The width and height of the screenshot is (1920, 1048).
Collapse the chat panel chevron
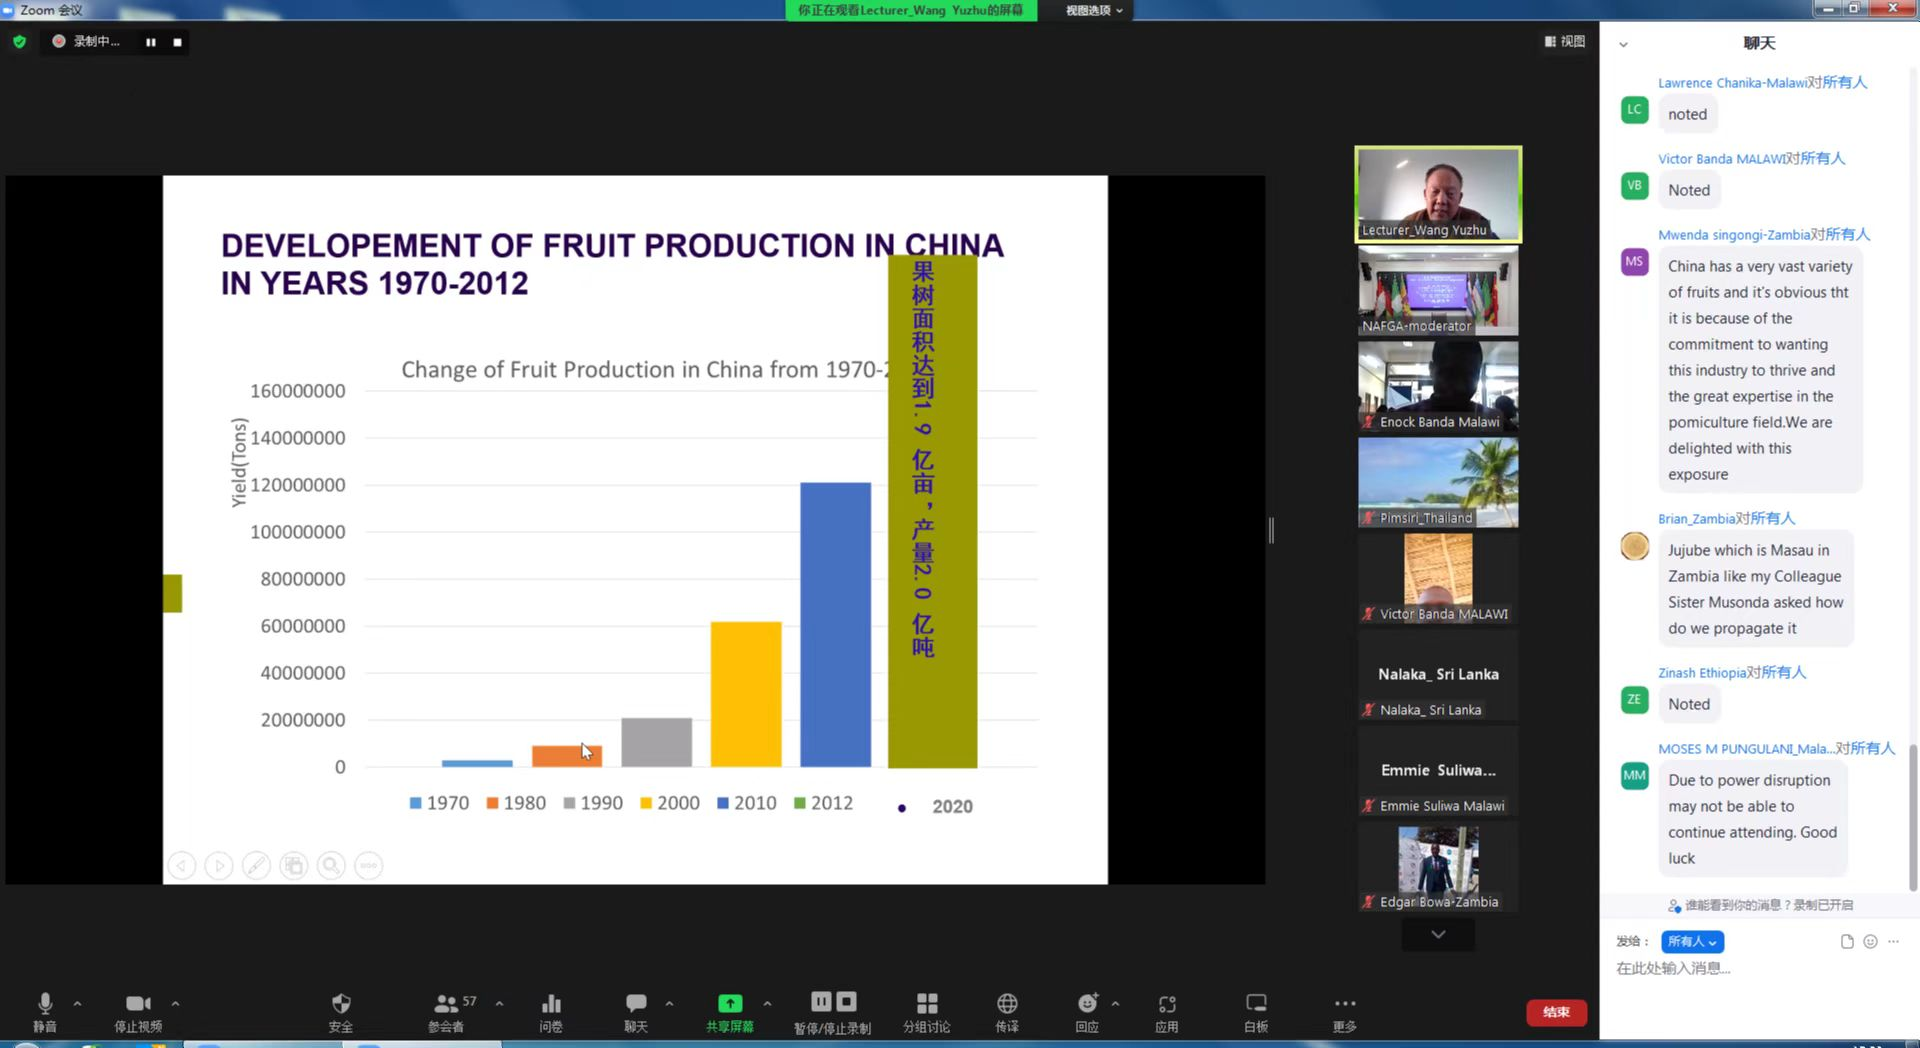pyautogui.click(x=1623, y=44)
